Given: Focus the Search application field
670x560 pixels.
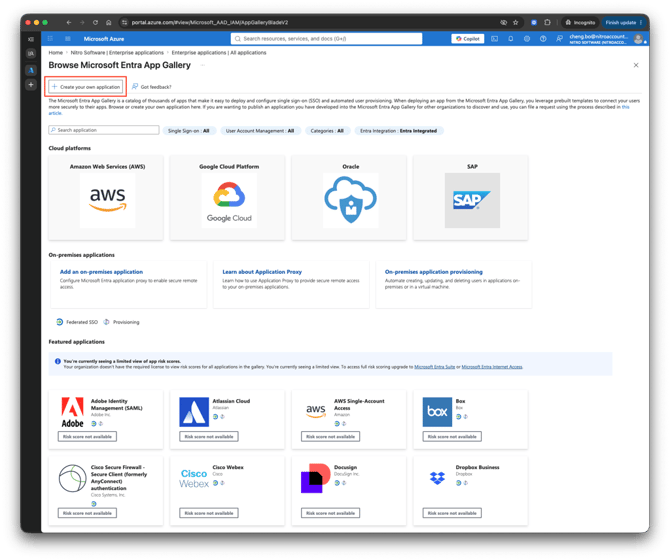Looking at the screenshot, I should (104, 130).
